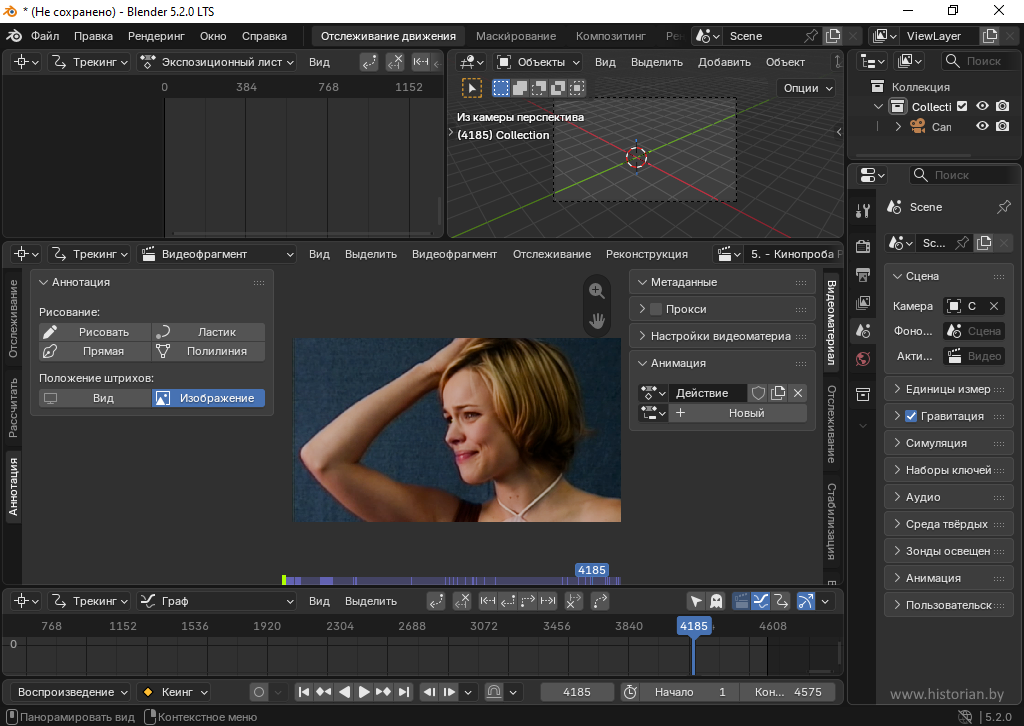This screenshot has width=1024, height=726.
Task: Click the zoom magnifier in the clip viewer
Action: 596,291
